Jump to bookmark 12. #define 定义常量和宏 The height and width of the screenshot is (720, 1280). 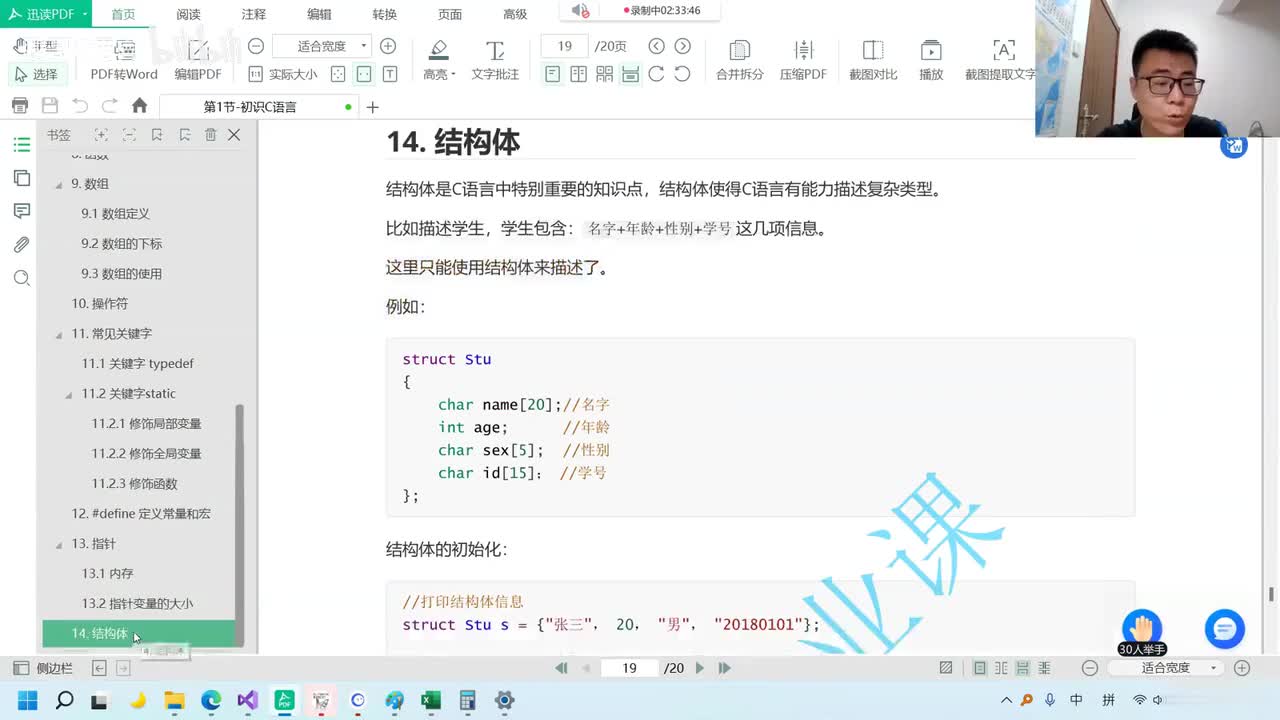pos(141,514)
